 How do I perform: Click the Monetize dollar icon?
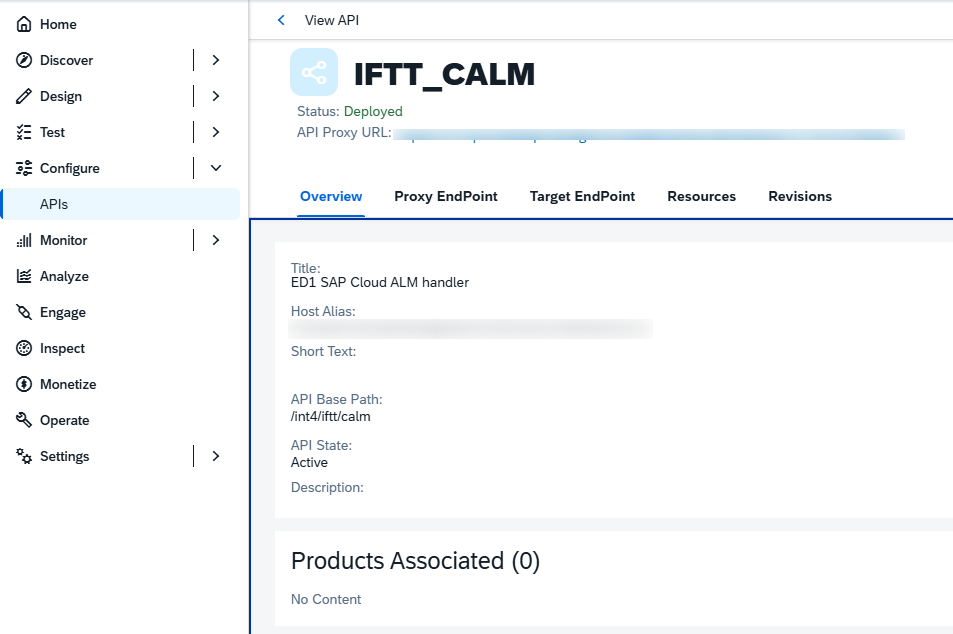click(x=24, y=384)
